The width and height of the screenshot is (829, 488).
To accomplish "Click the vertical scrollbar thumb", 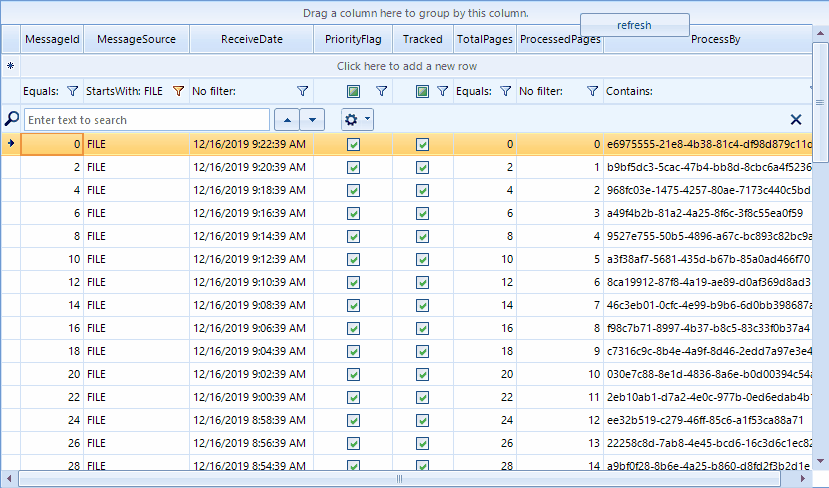I will point(820,103).
